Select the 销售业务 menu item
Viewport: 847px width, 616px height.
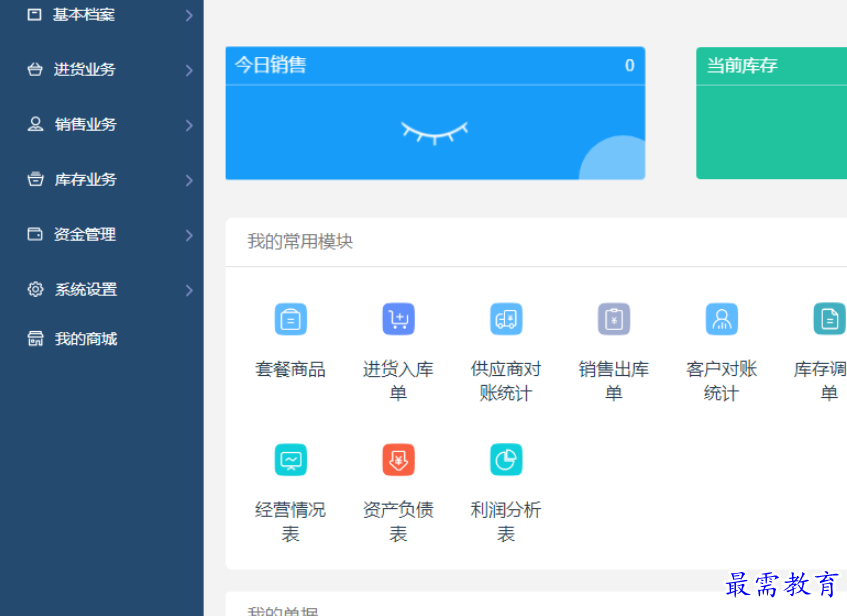click(102, 125)
